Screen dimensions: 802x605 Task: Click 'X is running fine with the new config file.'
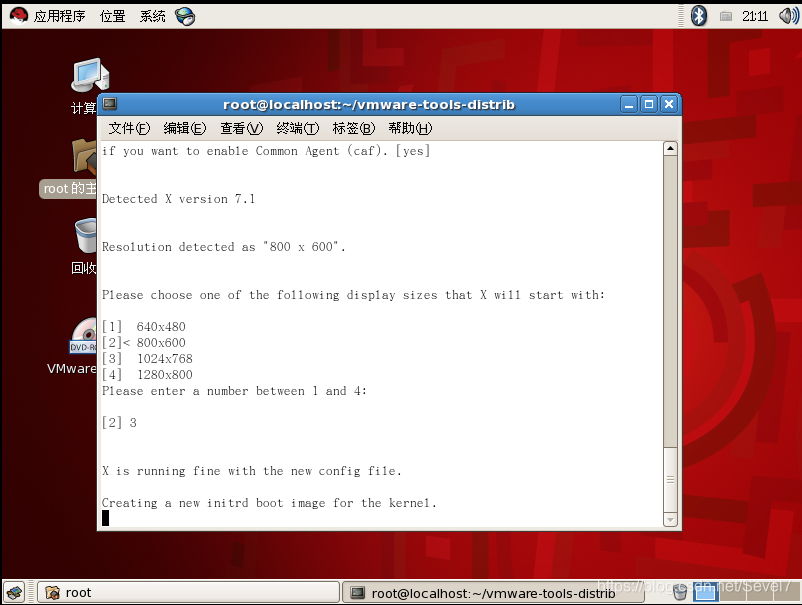point(252,471)
